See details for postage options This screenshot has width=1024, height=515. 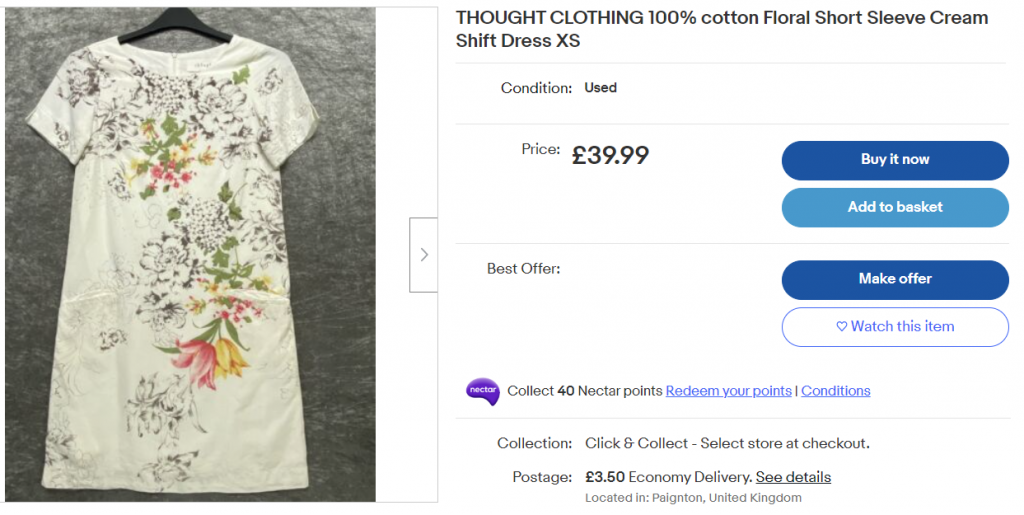point(793,477)
